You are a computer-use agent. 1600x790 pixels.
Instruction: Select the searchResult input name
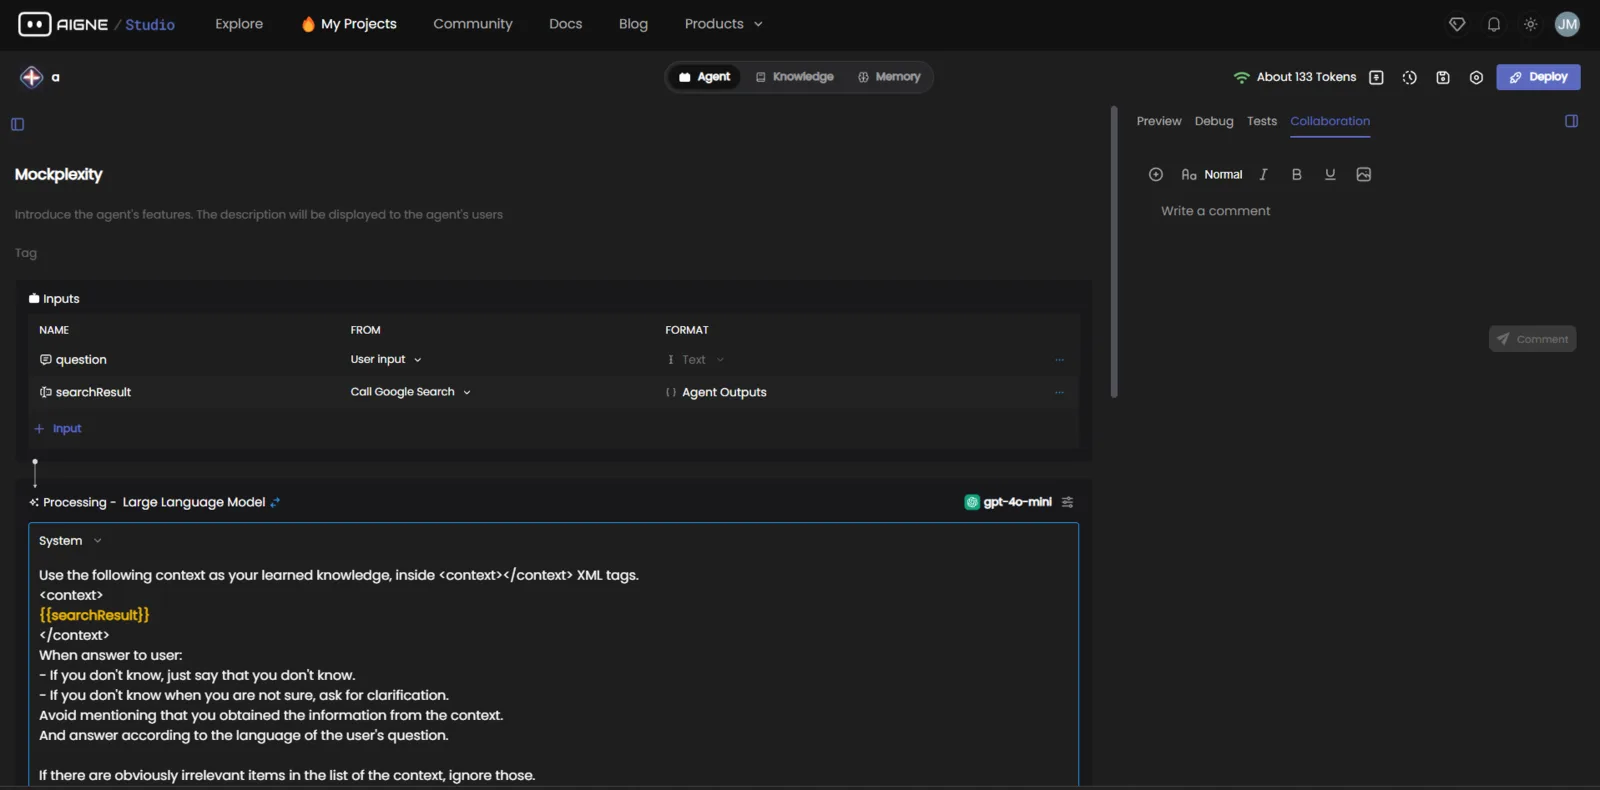click(x=93, y=392)
